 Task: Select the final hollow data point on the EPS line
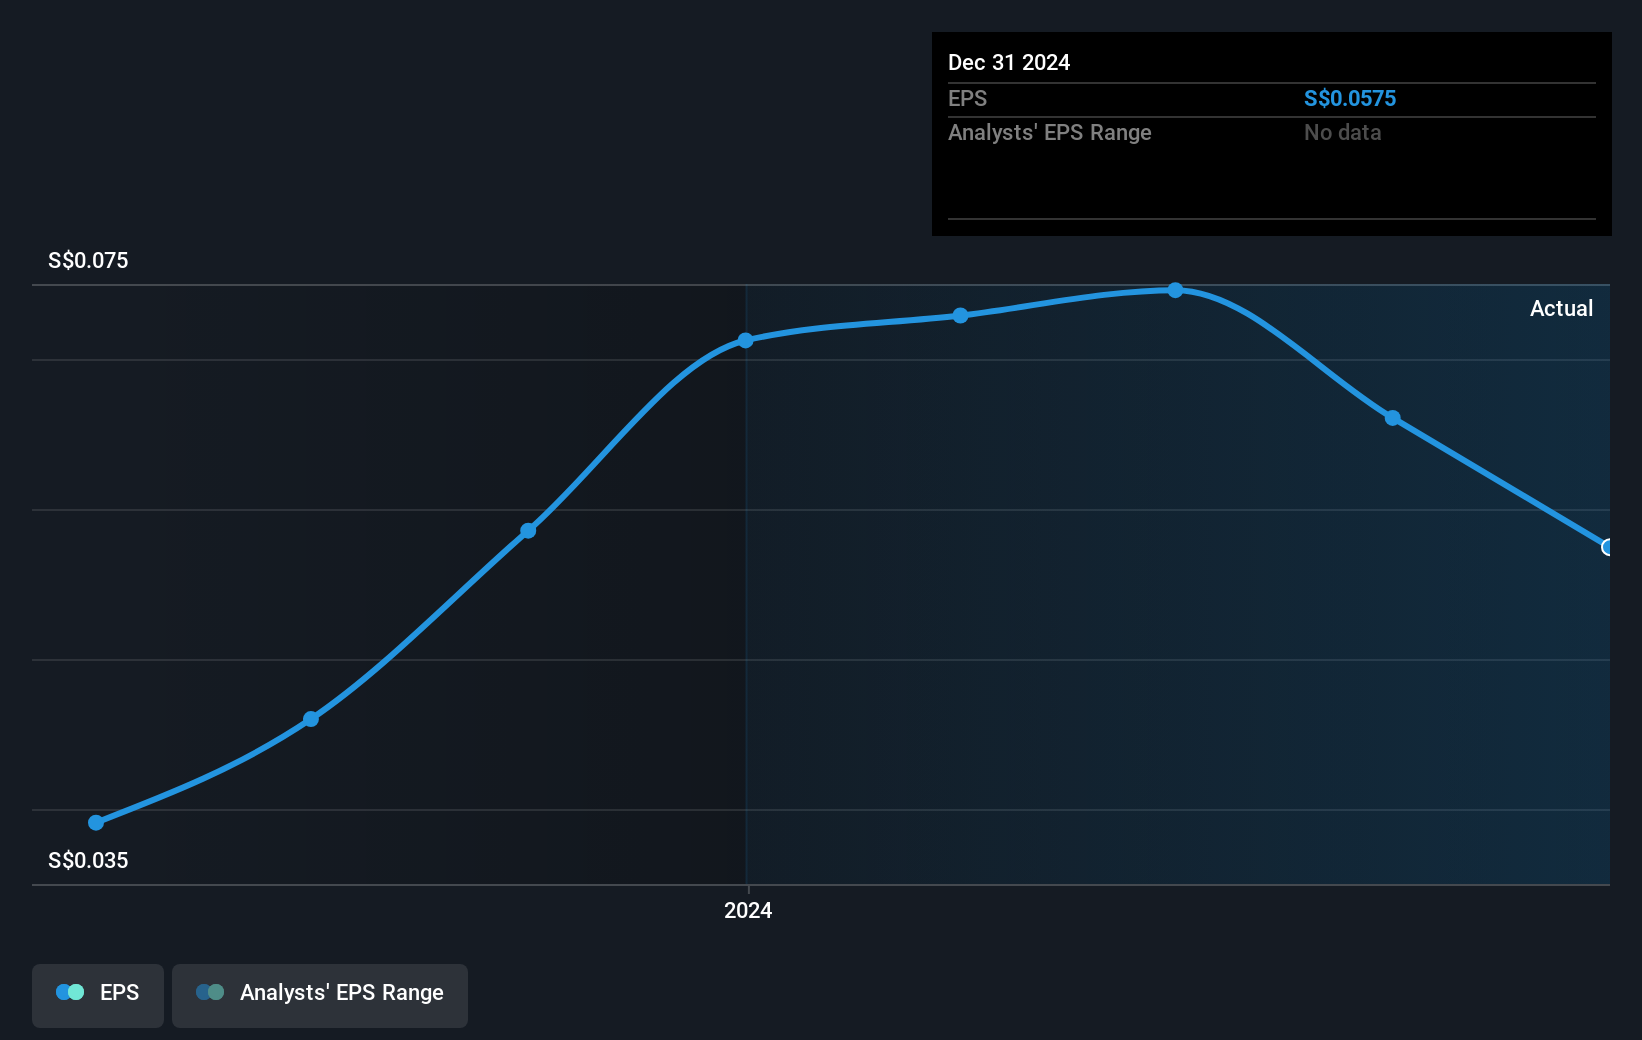[1608, 547]
